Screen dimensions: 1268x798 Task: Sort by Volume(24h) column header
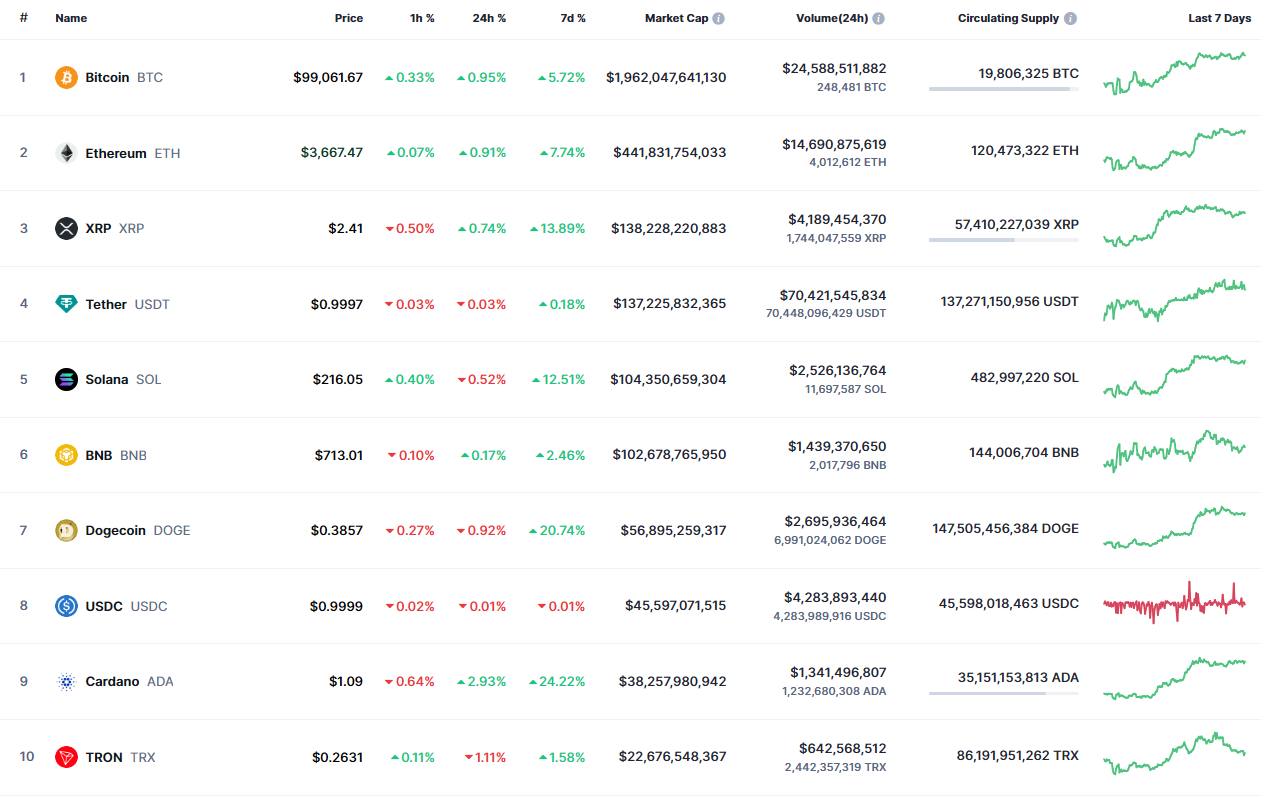(x=832, y=18)
